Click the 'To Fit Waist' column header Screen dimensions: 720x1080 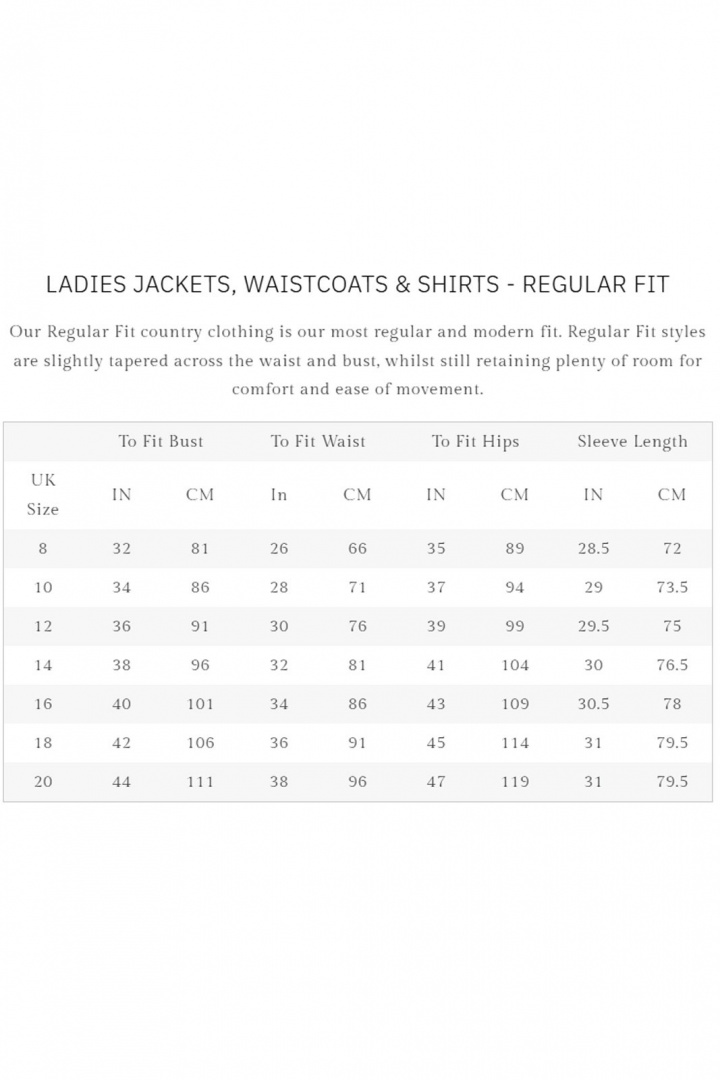click(318, 441)
